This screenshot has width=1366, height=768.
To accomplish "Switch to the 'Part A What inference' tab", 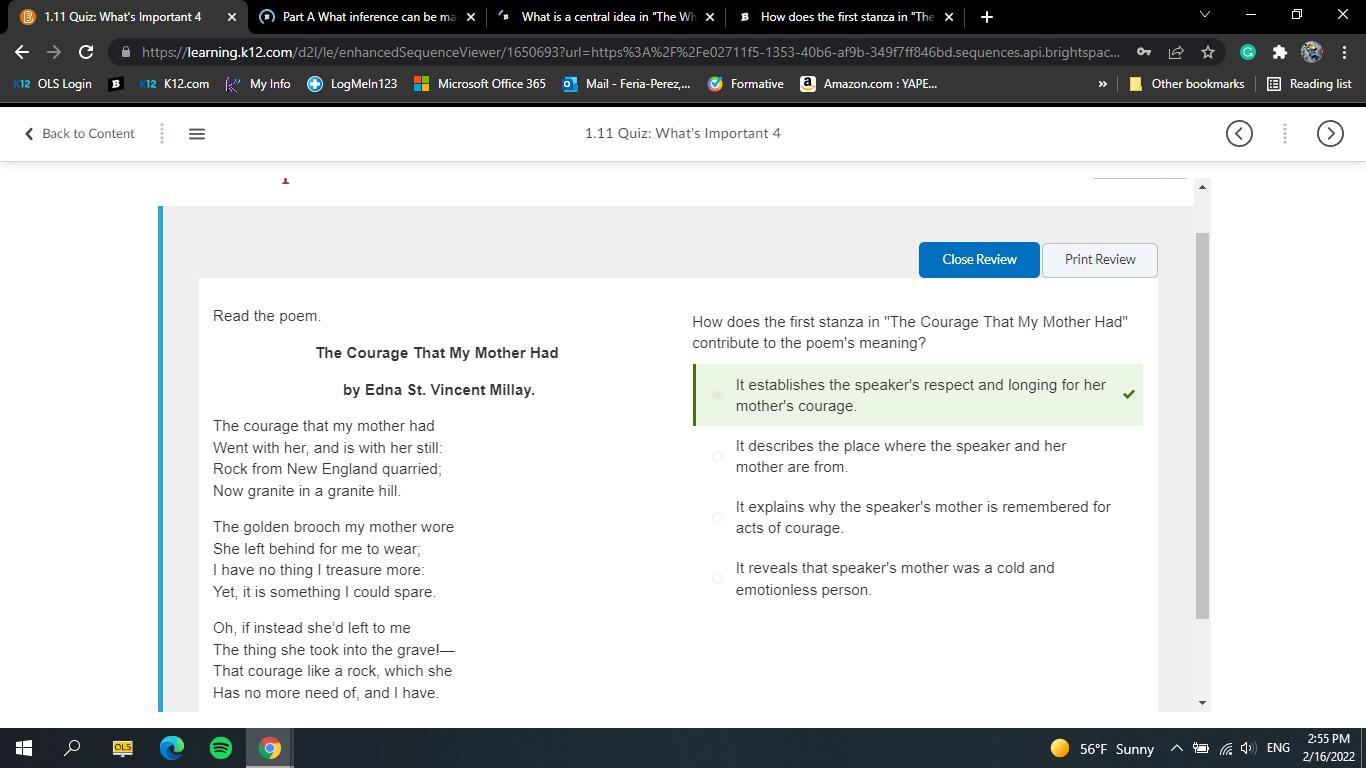I will [366, 17].
